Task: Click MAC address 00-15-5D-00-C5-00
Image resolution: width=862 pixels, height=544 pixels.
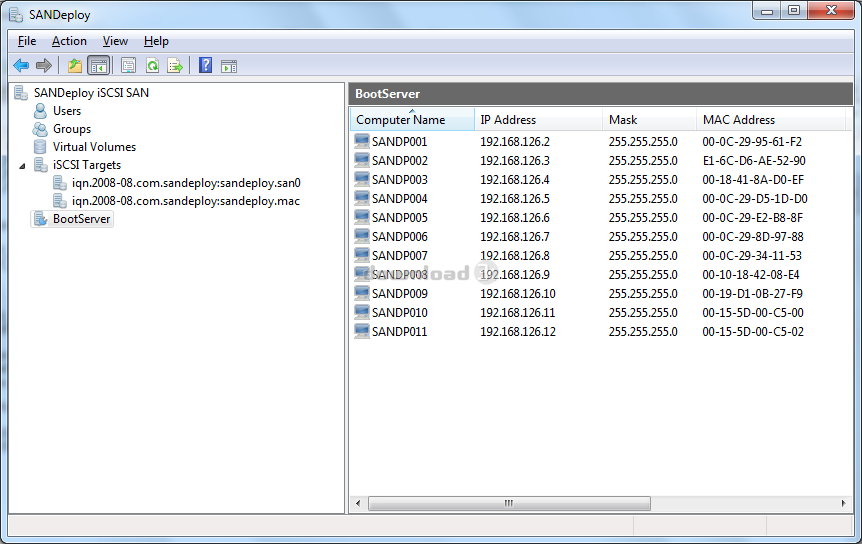Action: click(x=753, y=313)
